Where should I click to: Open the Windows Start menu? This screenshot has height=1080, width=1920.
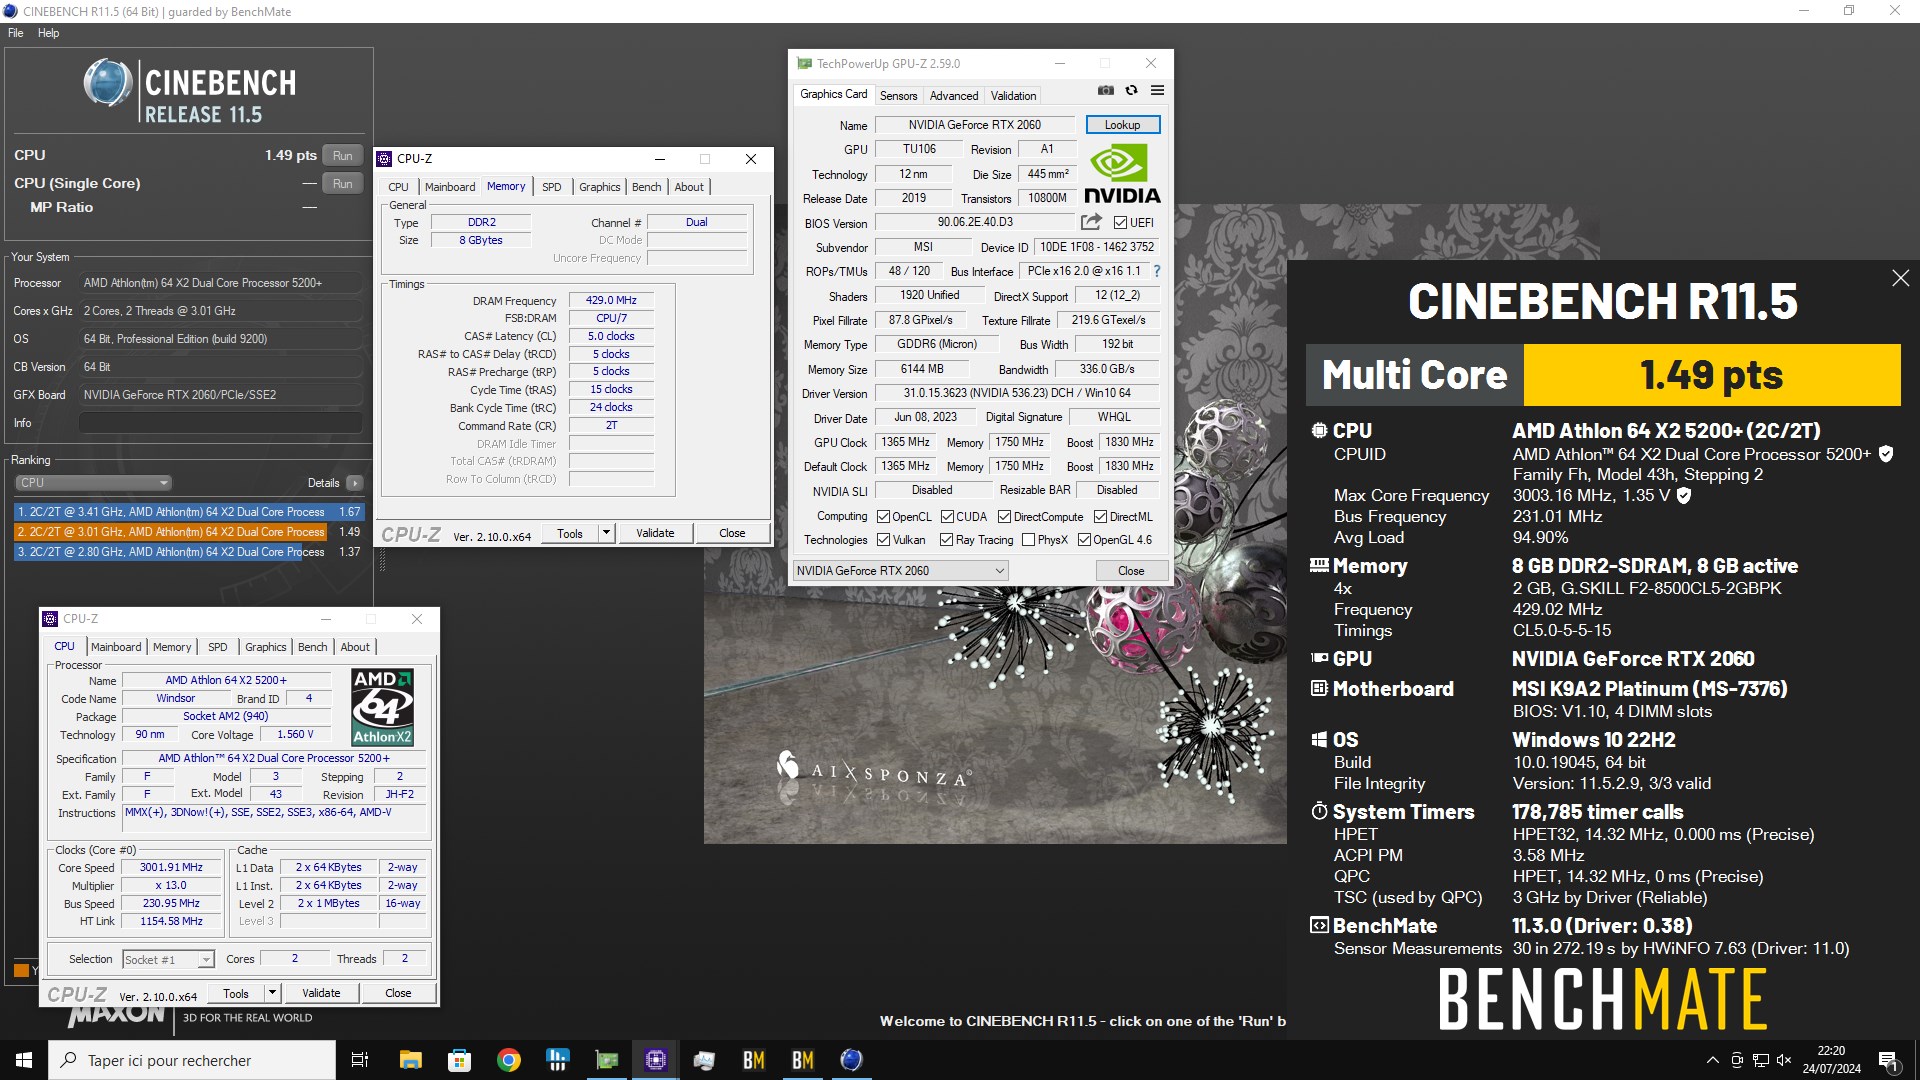pos(24,1060)
